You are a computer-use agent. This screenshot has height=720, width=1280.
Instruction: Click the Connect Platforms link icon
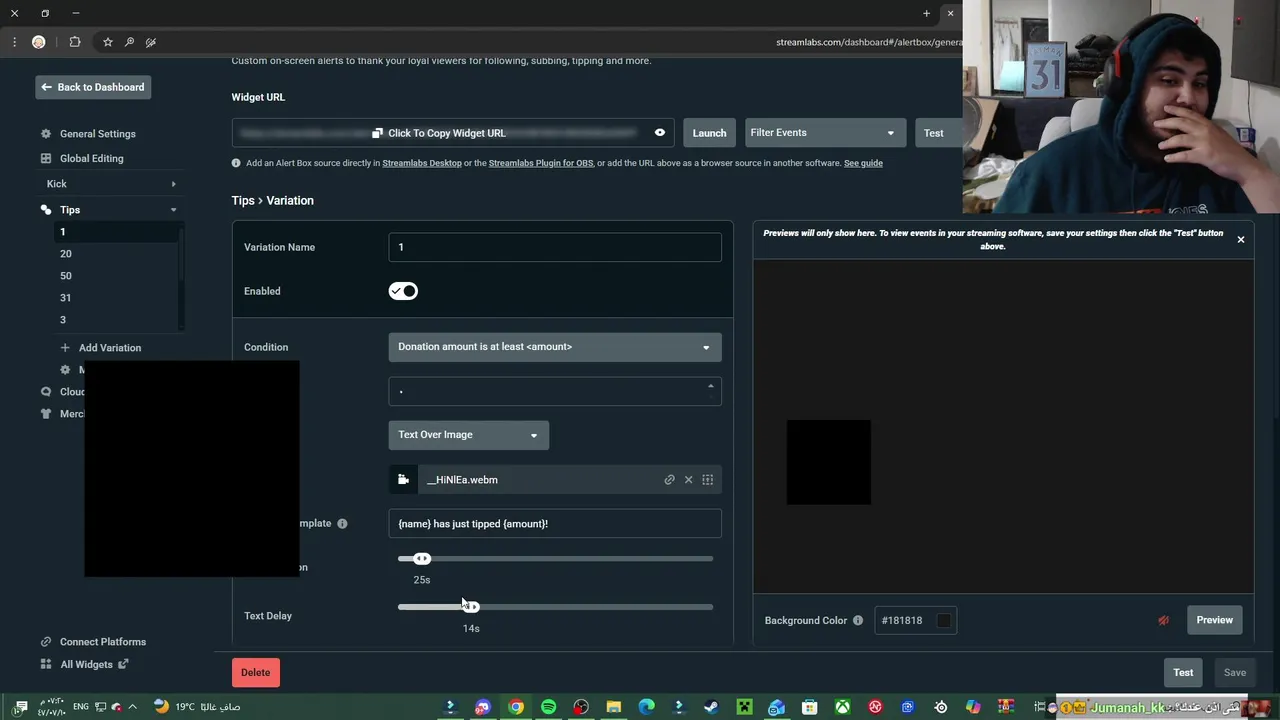click(x=46, y=642)
